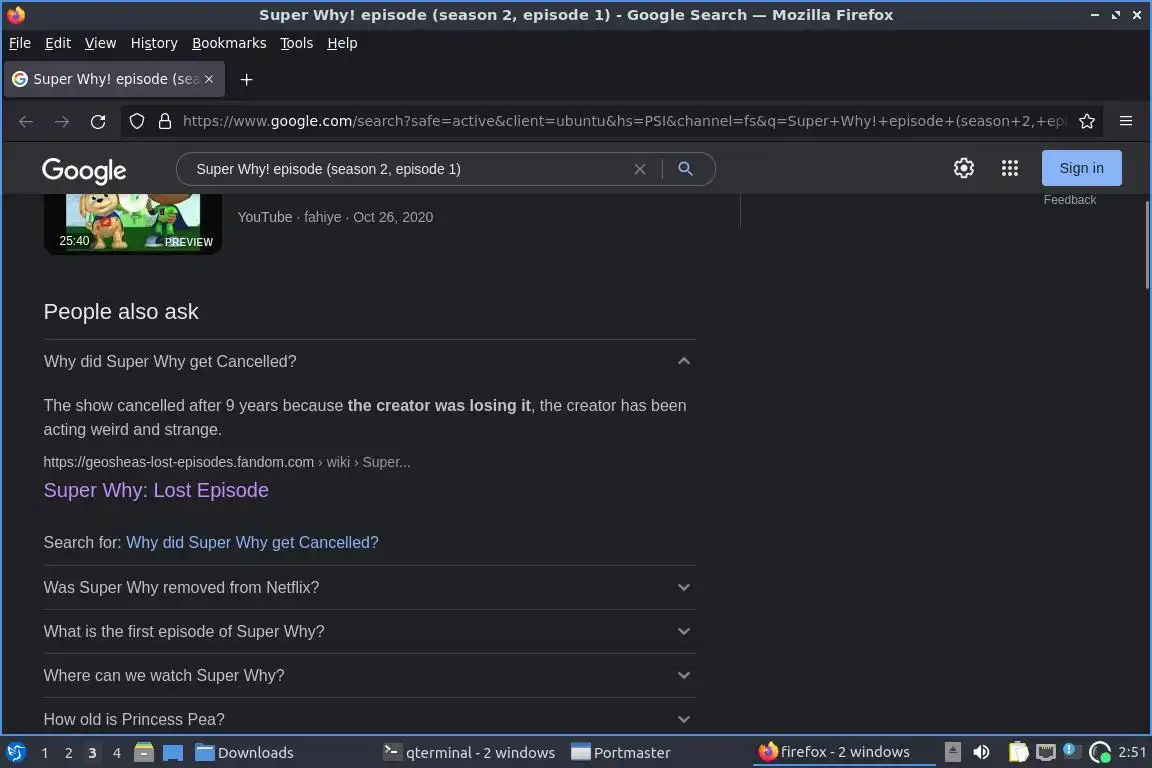Clear the Google search box text
Image resolution: width=1152 pixels, height=768 pixels.
[x=640, y=169]
